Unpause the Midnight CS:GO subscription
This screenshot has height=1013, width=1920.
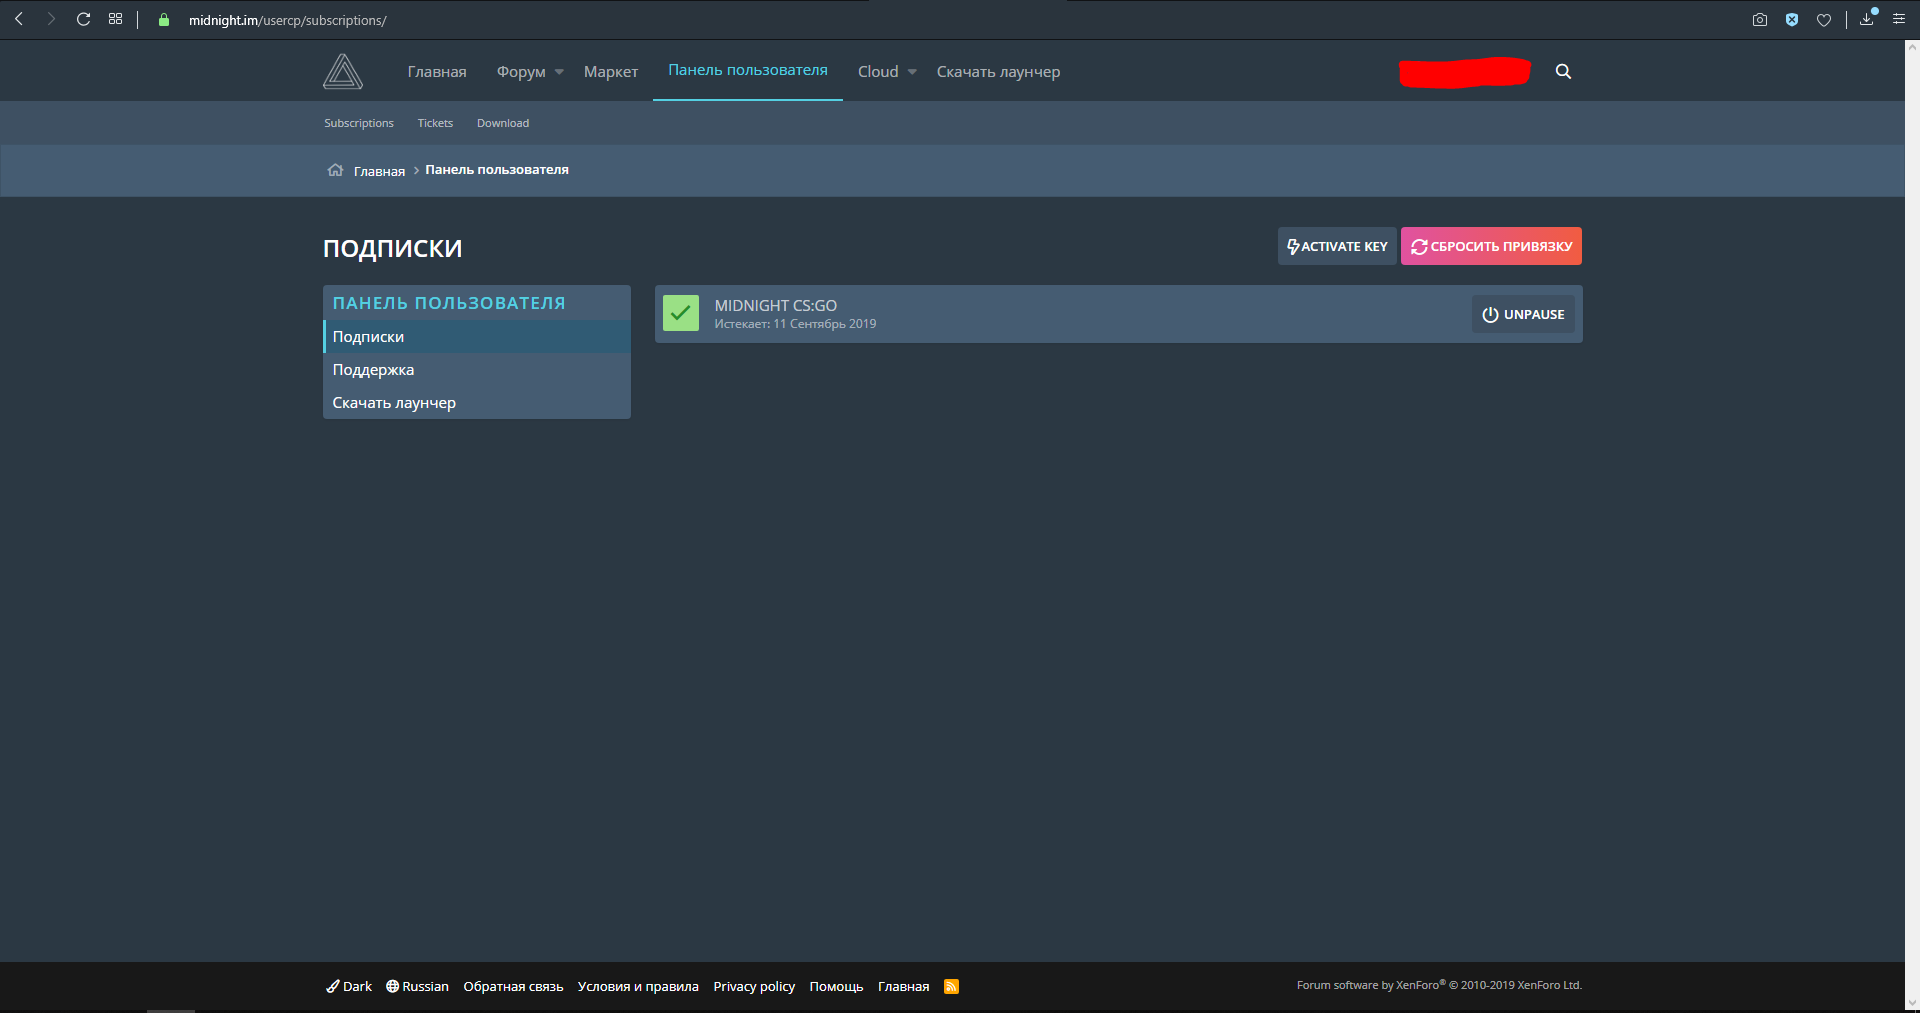(1523, 314)
